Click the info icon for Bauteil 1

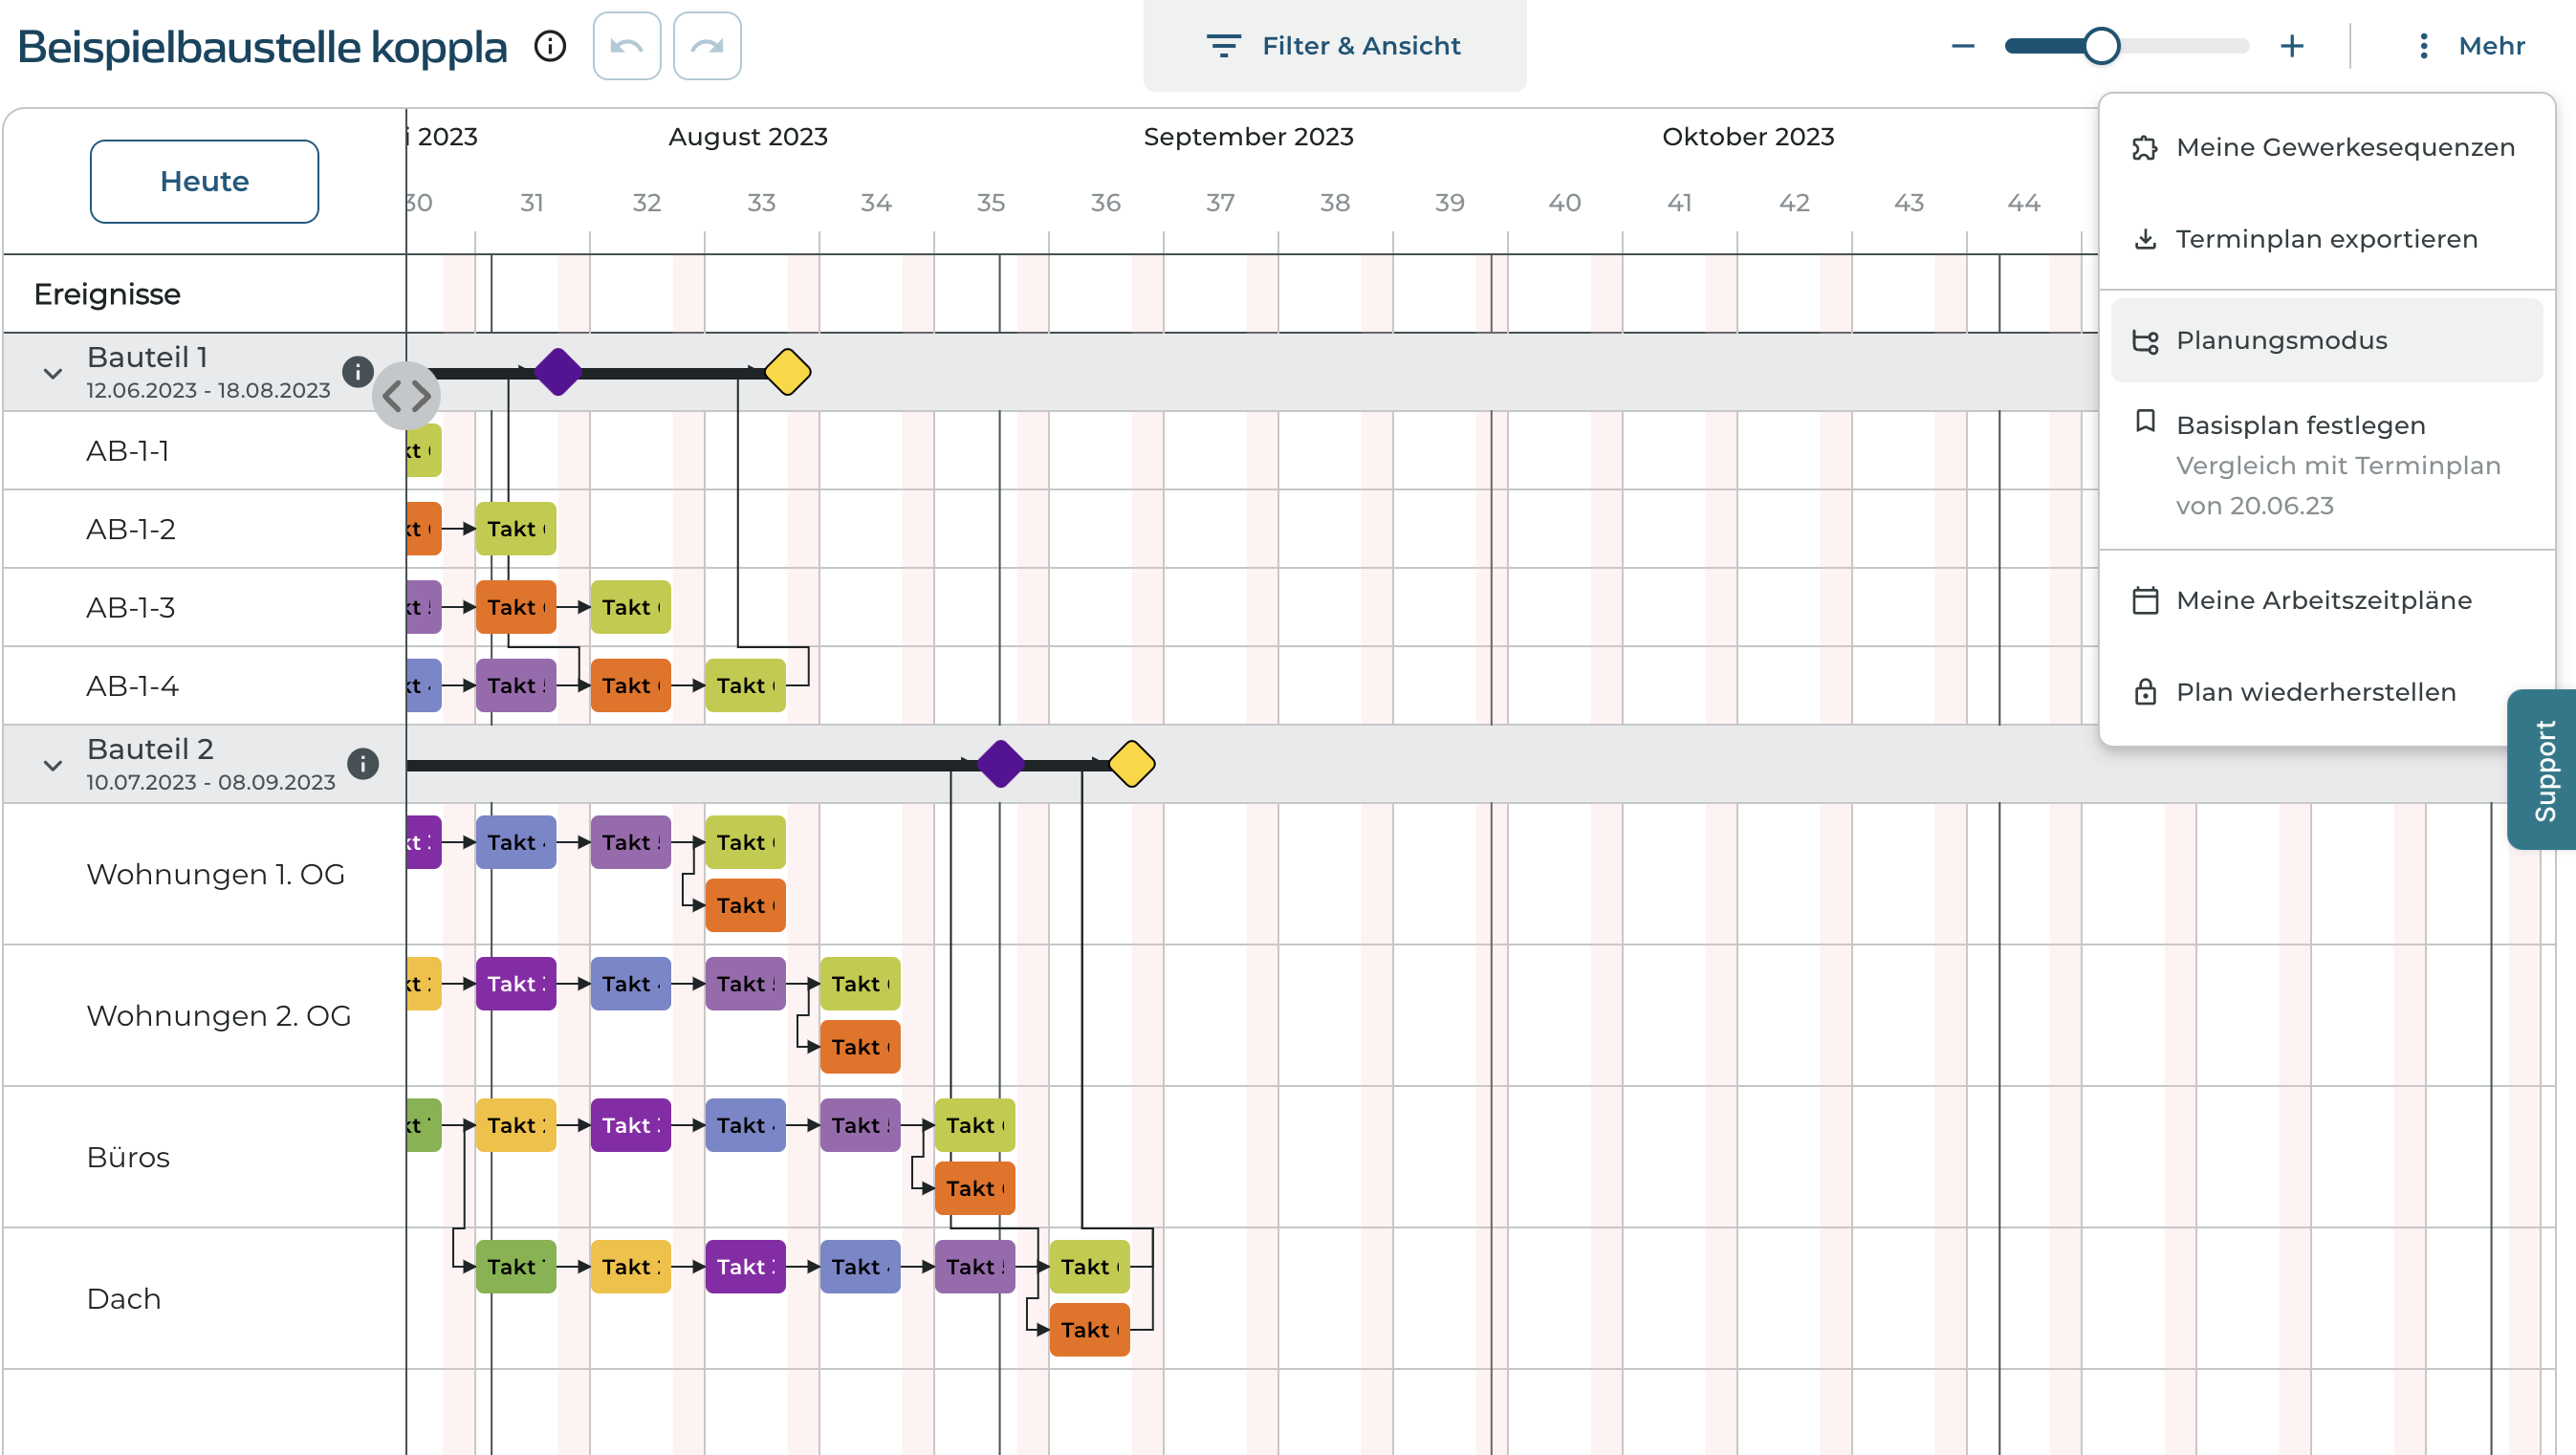pos(357,372)
